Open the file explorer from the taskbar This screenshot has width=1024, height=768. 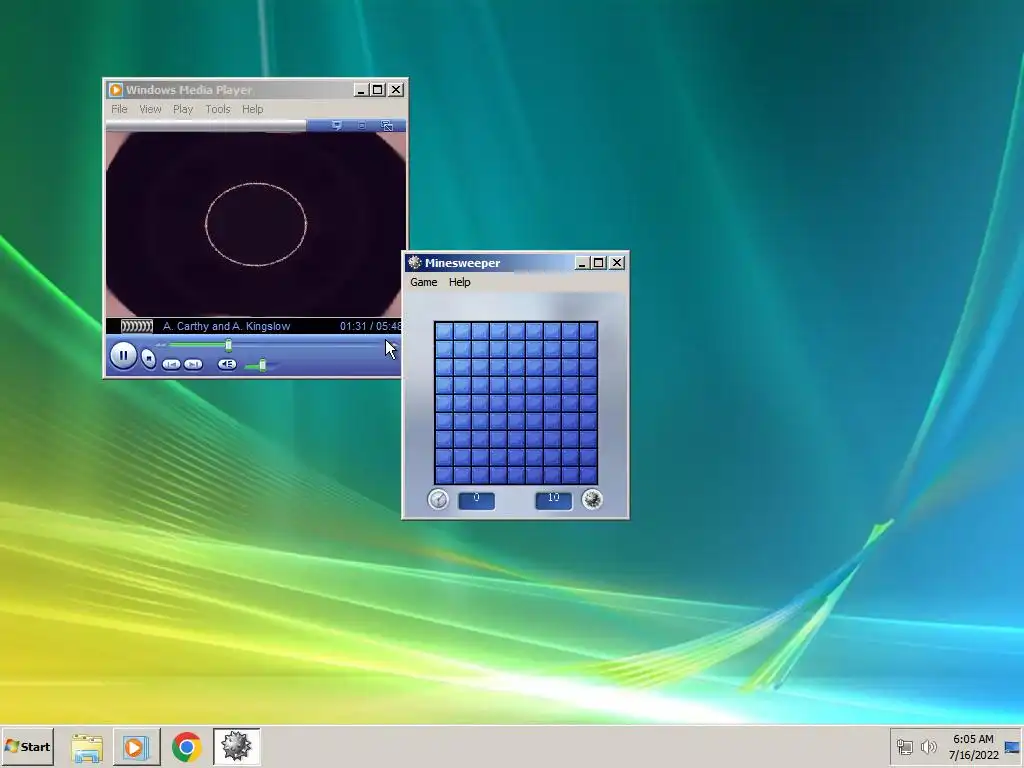[x=87, y=747]
